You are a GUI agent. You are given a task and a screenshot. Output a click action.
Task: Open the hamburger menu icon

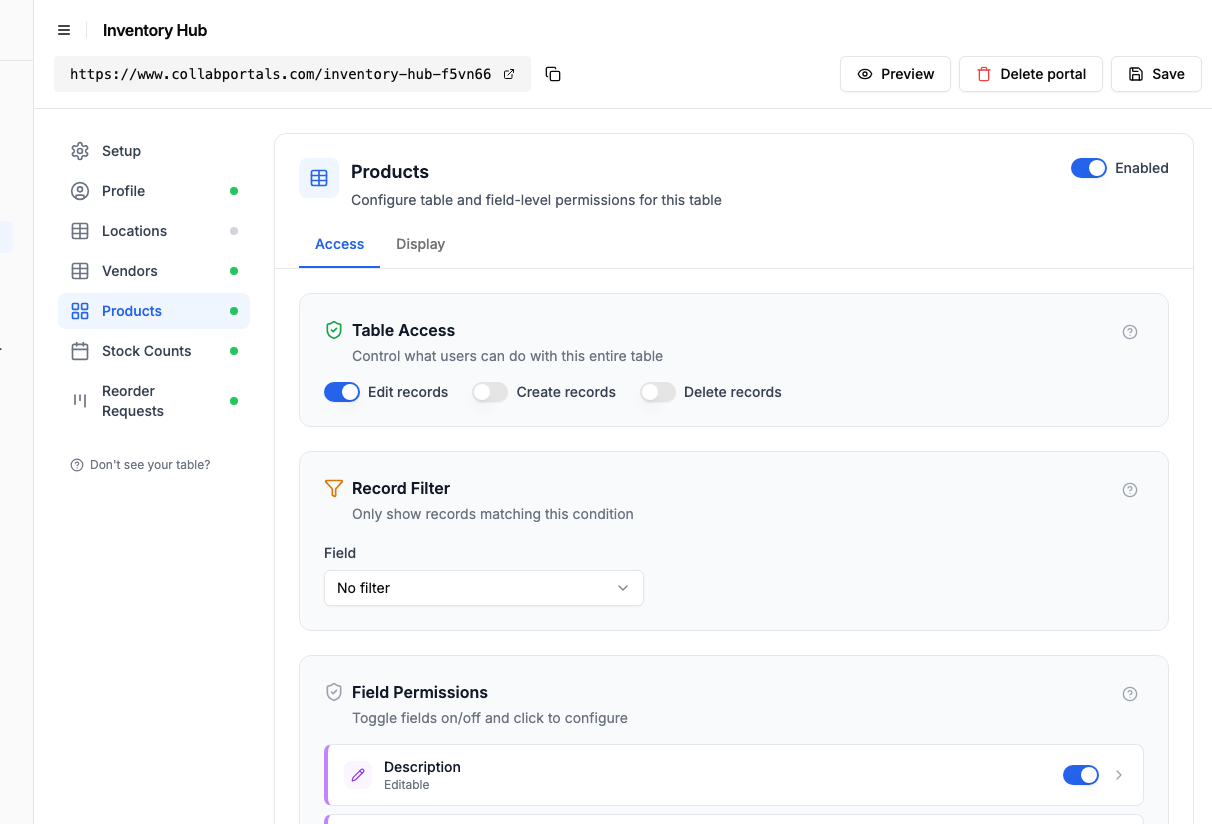pyautogui.click(x=64, y=30)
